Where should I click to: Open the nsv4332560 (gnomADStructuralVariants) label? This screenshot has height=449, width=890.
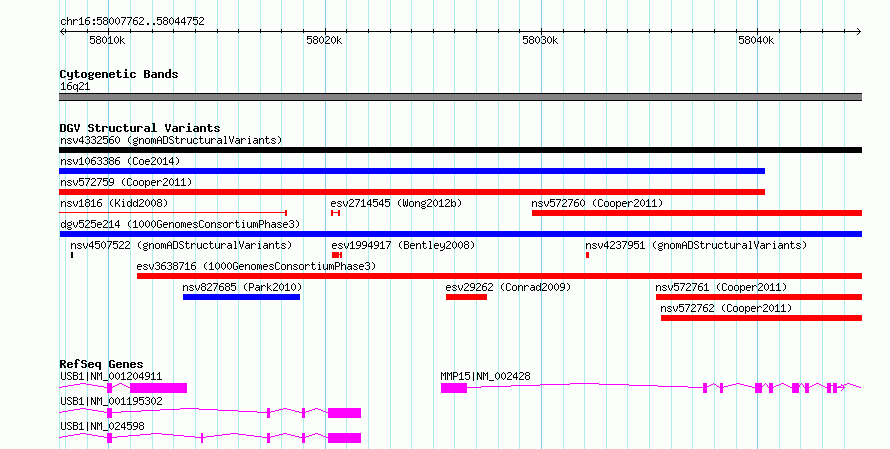pos(171,140)
